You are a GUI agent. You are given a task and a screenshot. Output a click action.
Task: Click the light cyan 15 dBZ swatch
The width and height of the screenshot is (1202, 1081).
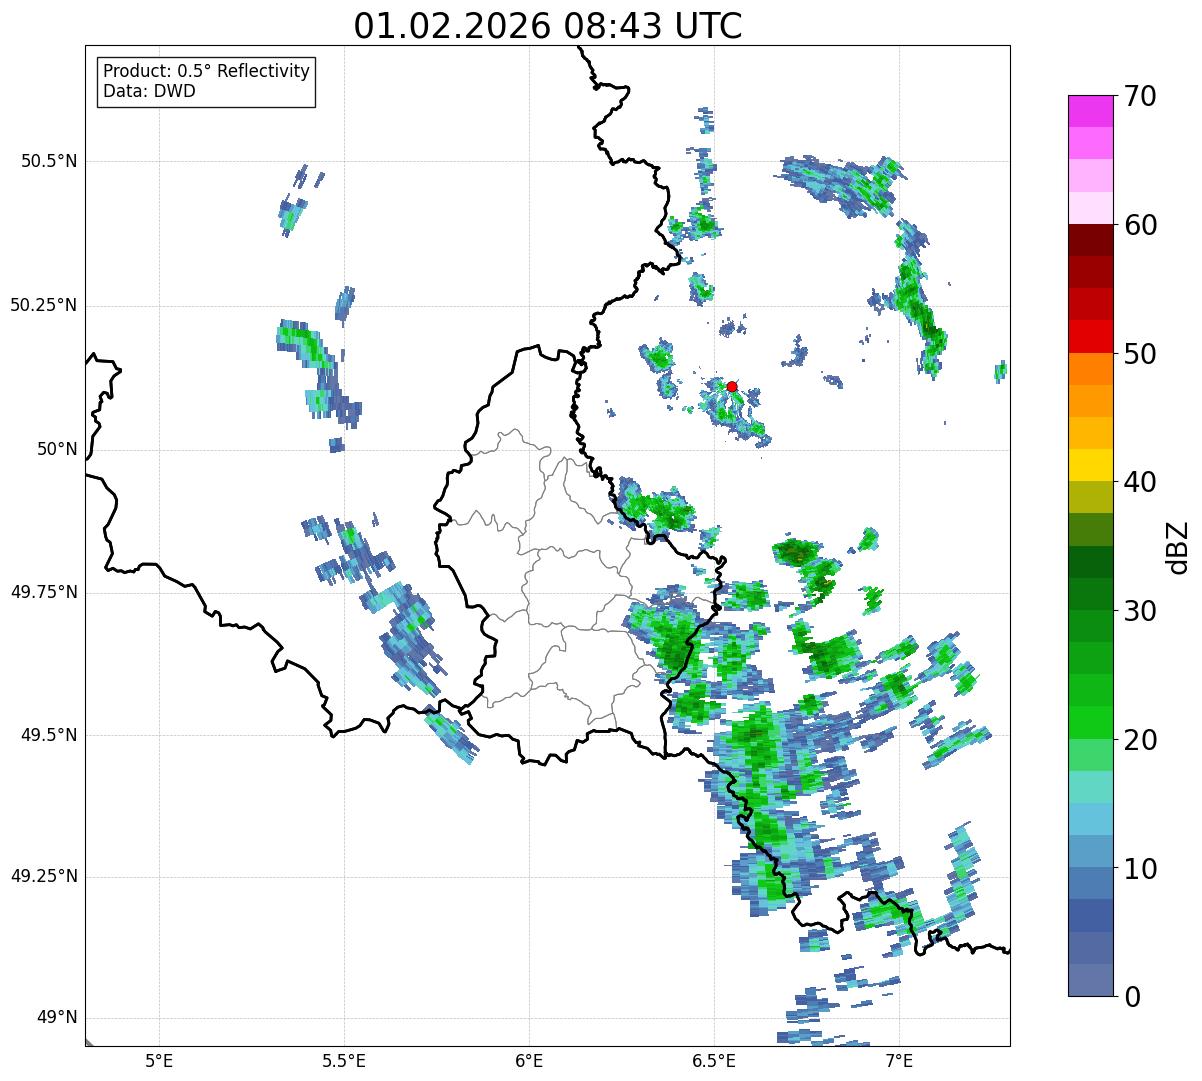pyautogui.click(x=1090, y=787)
